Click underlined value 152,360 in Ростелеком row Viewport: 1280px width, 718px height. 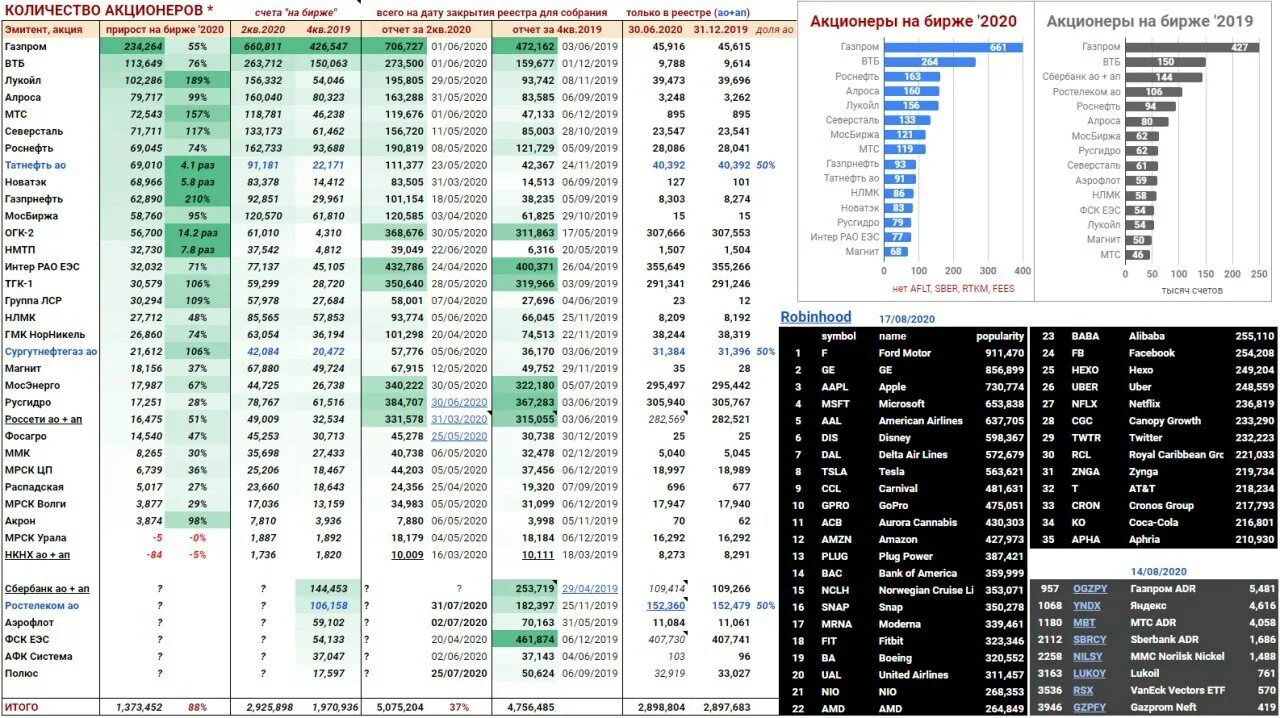(x=666, y=606)
